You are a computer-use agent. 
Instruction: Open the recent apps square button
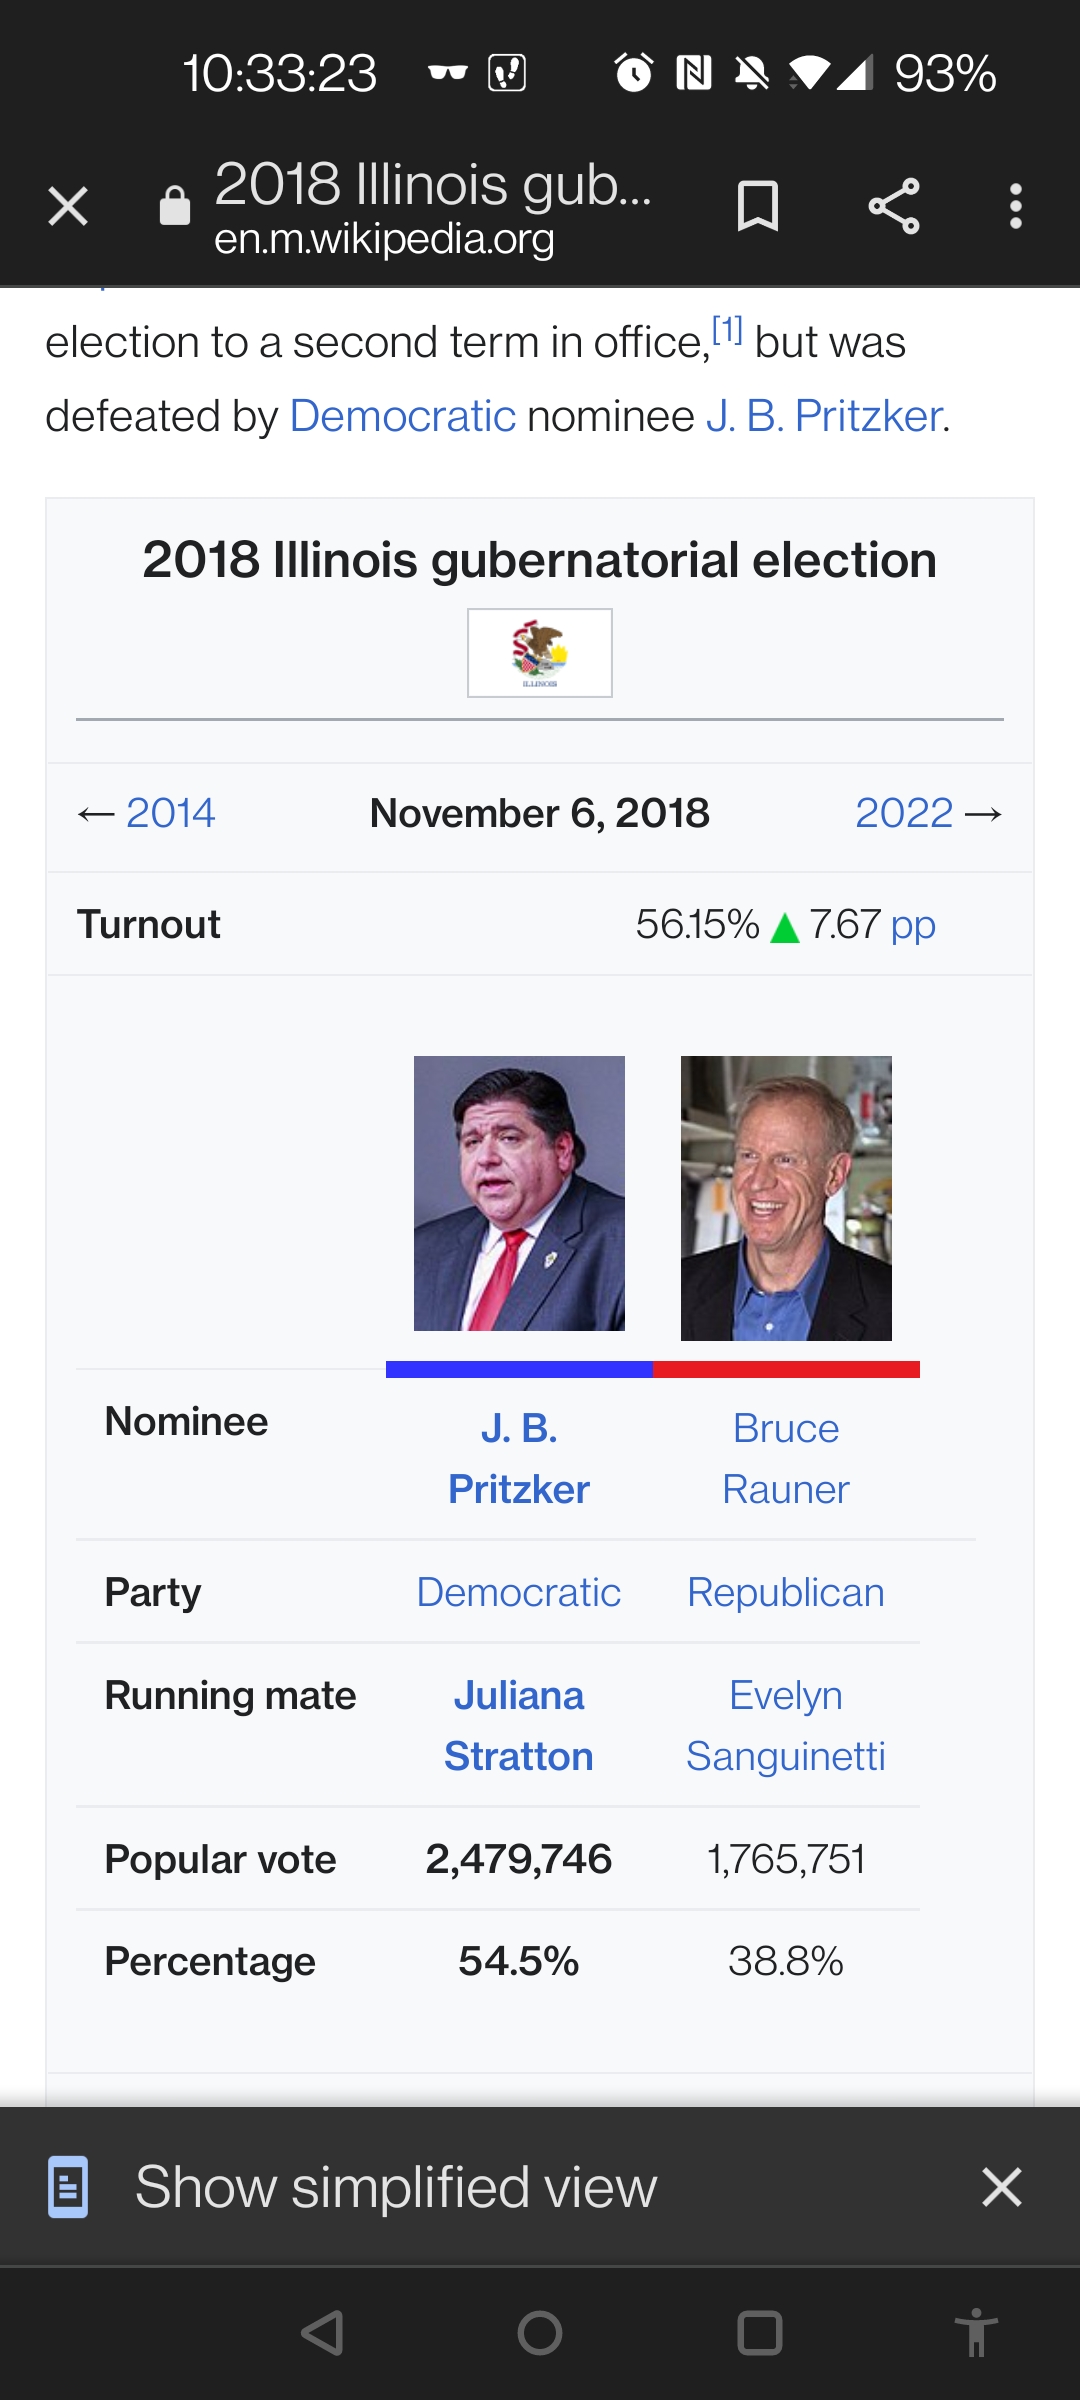point(760,2334)
